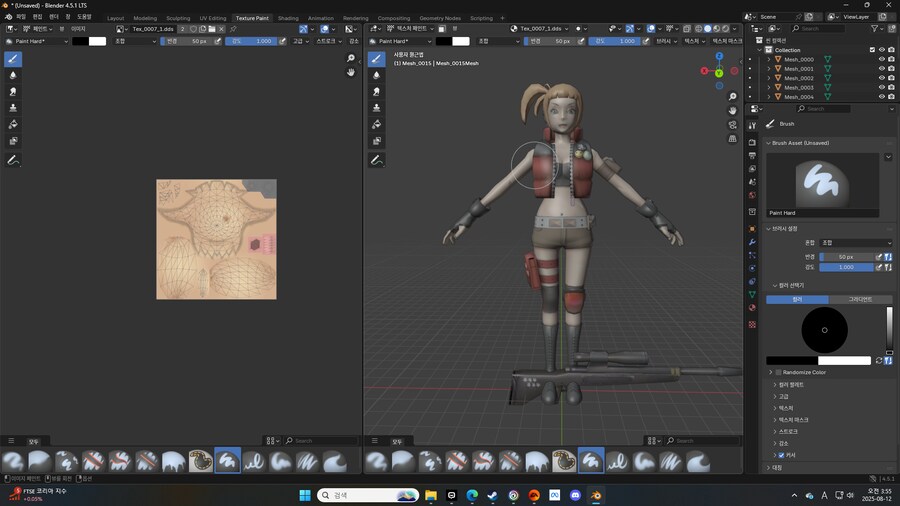Open the Texture properties tab
This screenshot has height=506, width=900.
point(752,325)
